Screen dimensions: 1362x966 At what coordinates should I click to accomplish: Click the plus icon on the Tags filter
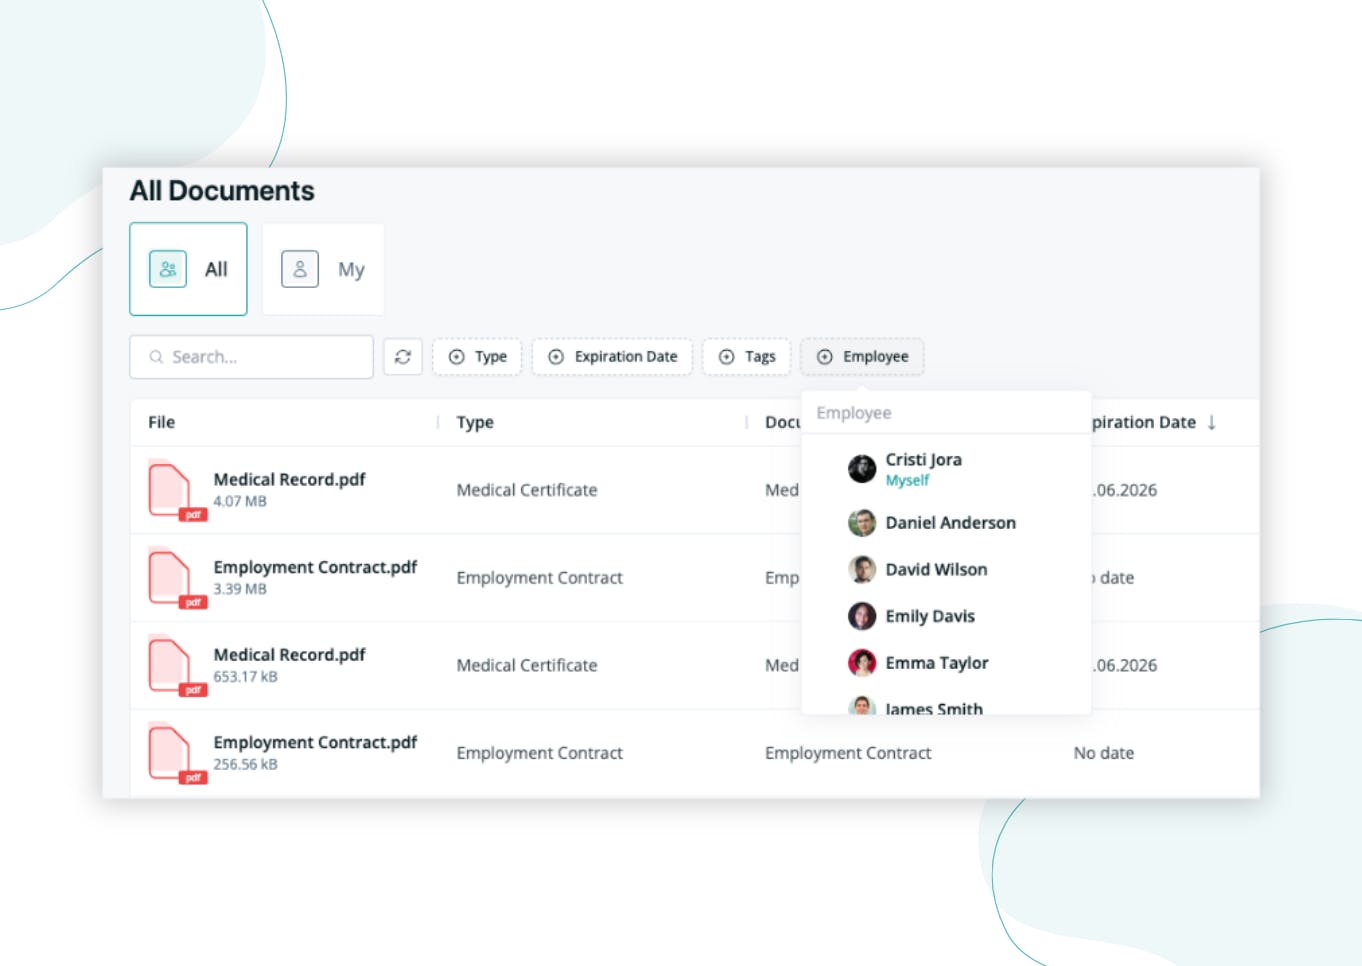[x=726, y=356]
